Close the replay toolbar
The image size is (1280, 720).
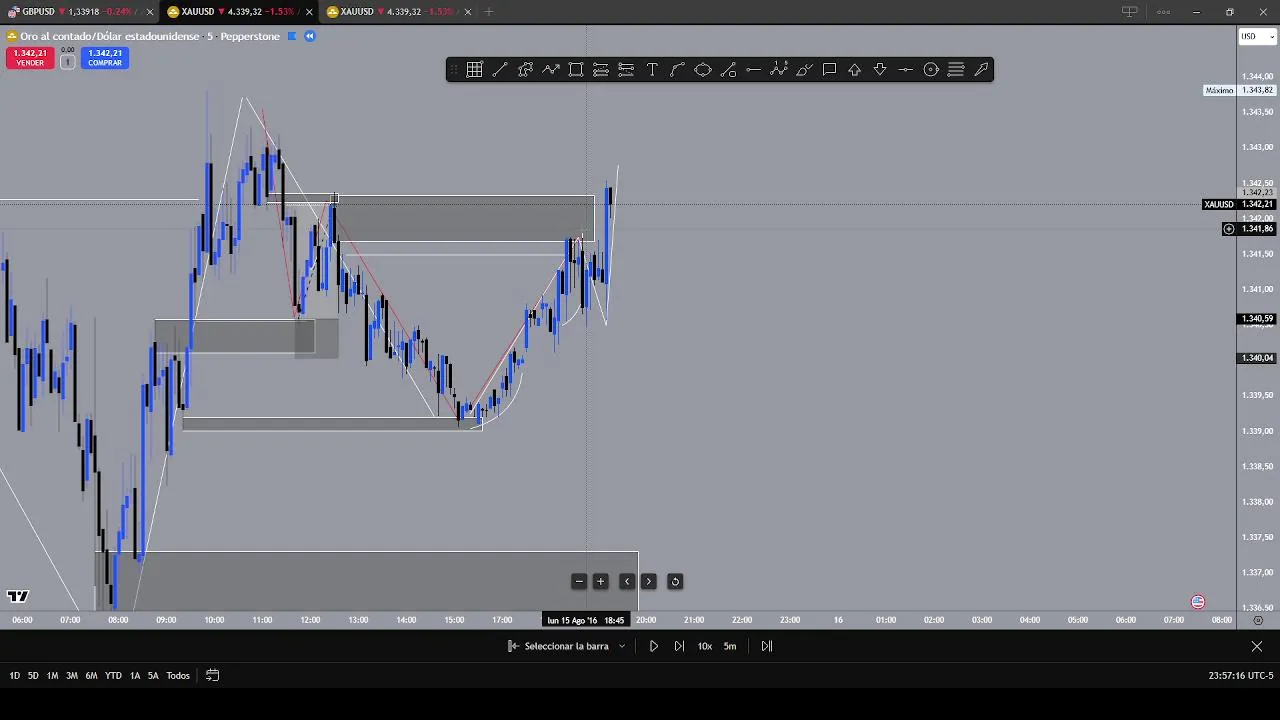click(1257, 646)
